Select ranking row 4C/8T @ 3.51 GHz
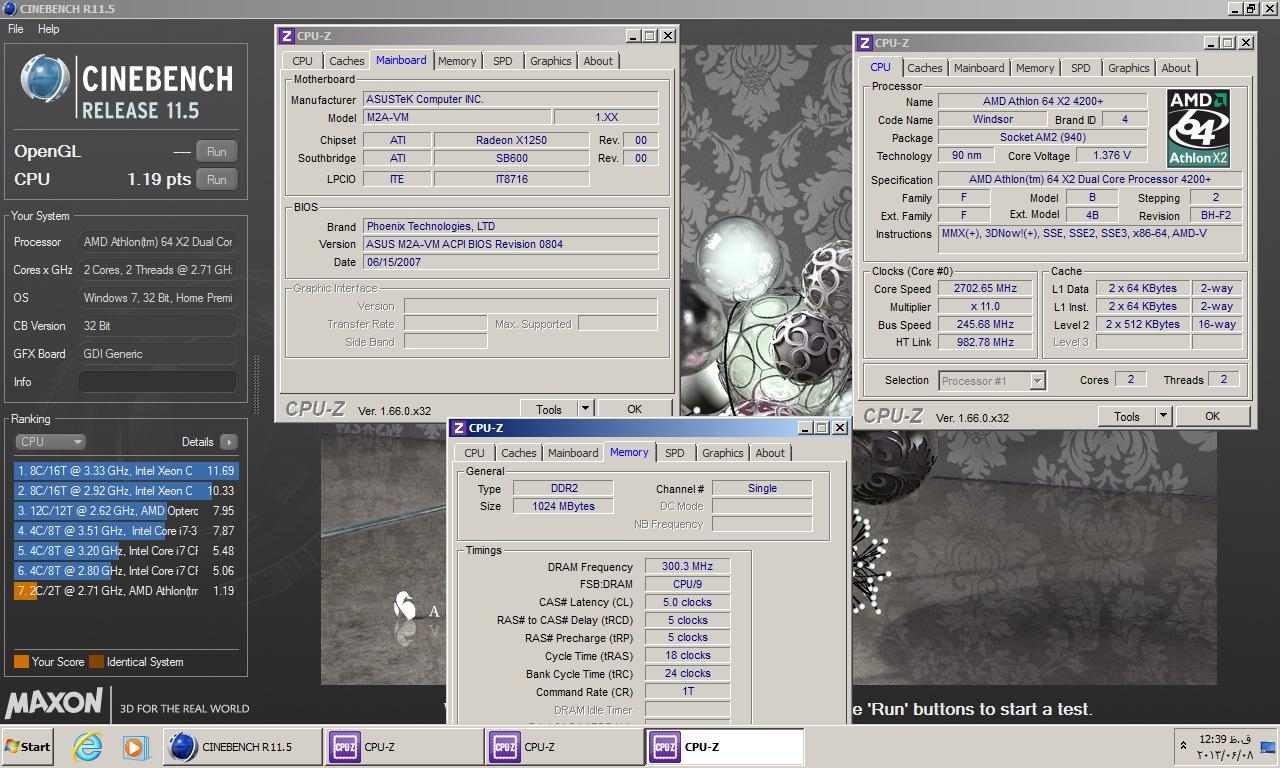Viewport: 1280px width, 768px height. pos(126,530)
